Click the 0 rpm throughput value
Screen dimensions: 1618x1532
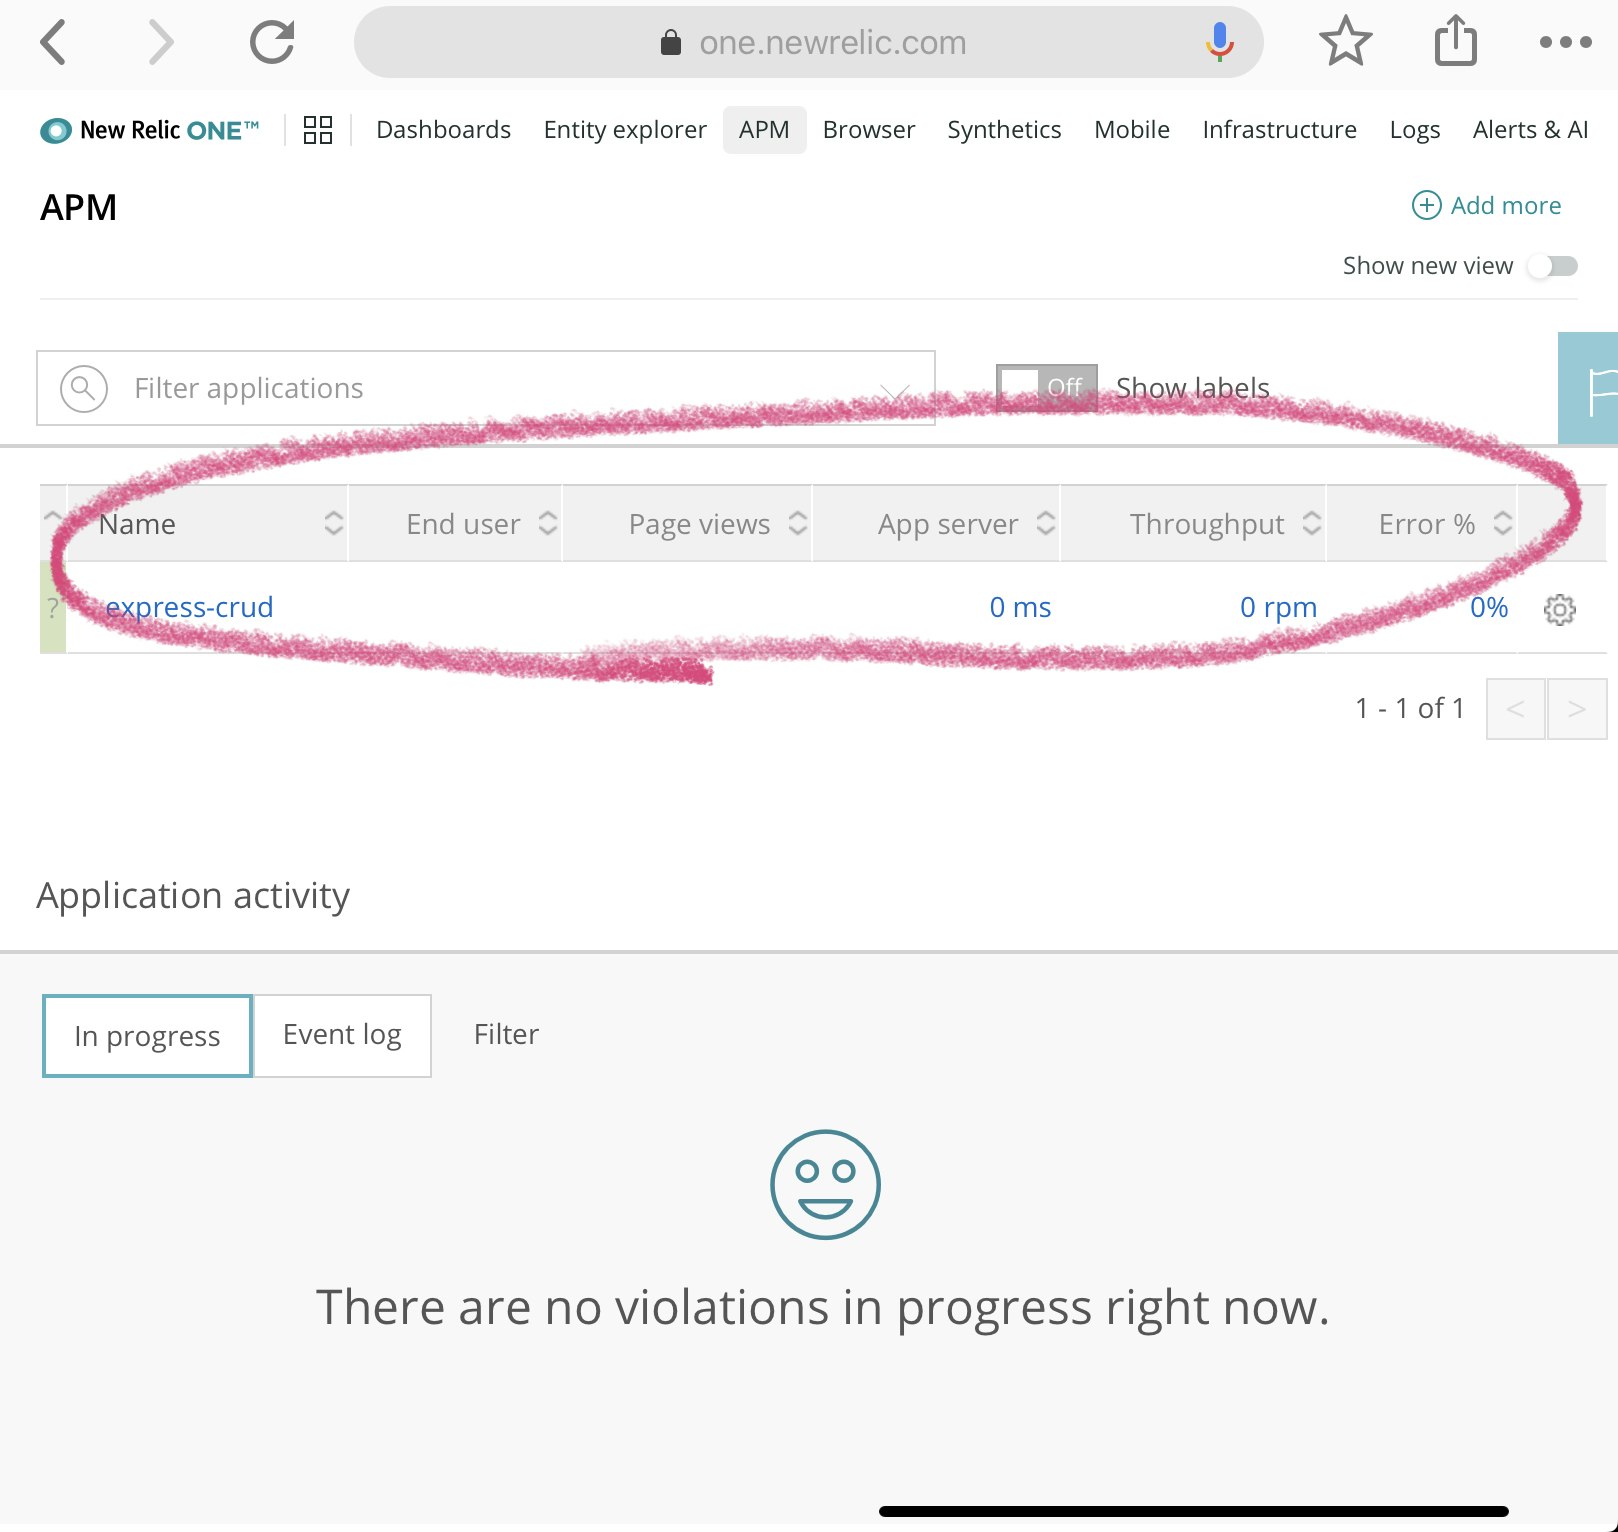tap(1278, 607)
